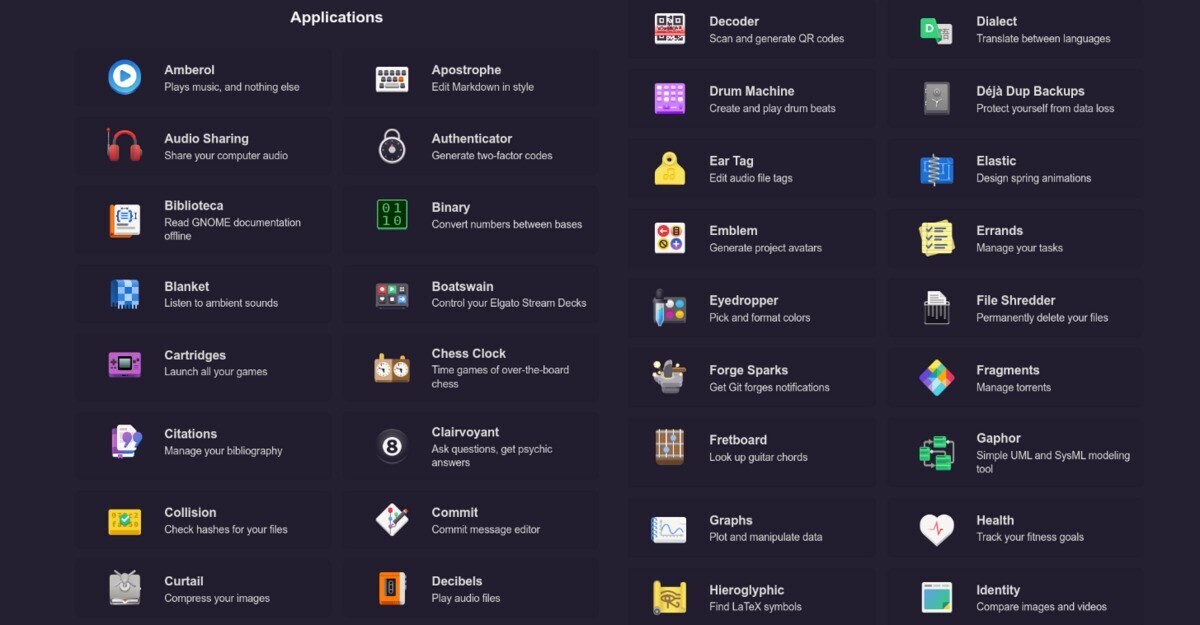This screenshot has width=1200, height=625.
Task: Select the Citations icon
Action: (125, 441)
